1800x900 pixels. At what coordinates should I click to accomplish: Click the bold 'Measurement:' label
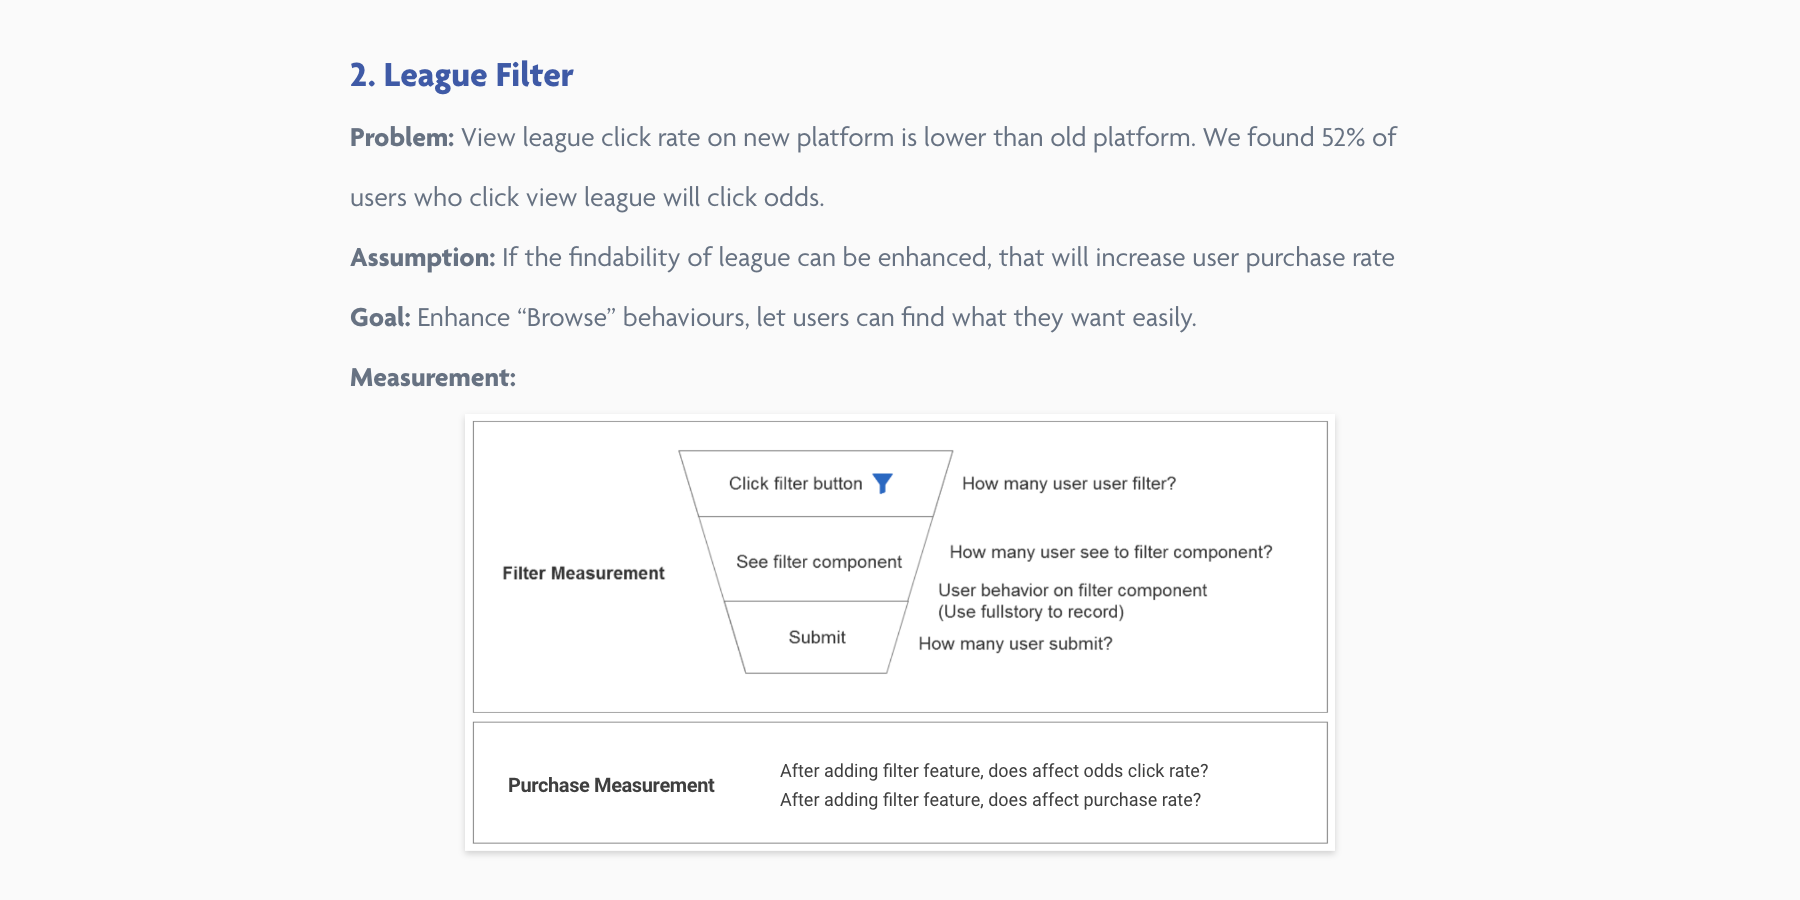click(x=433, y=378)
